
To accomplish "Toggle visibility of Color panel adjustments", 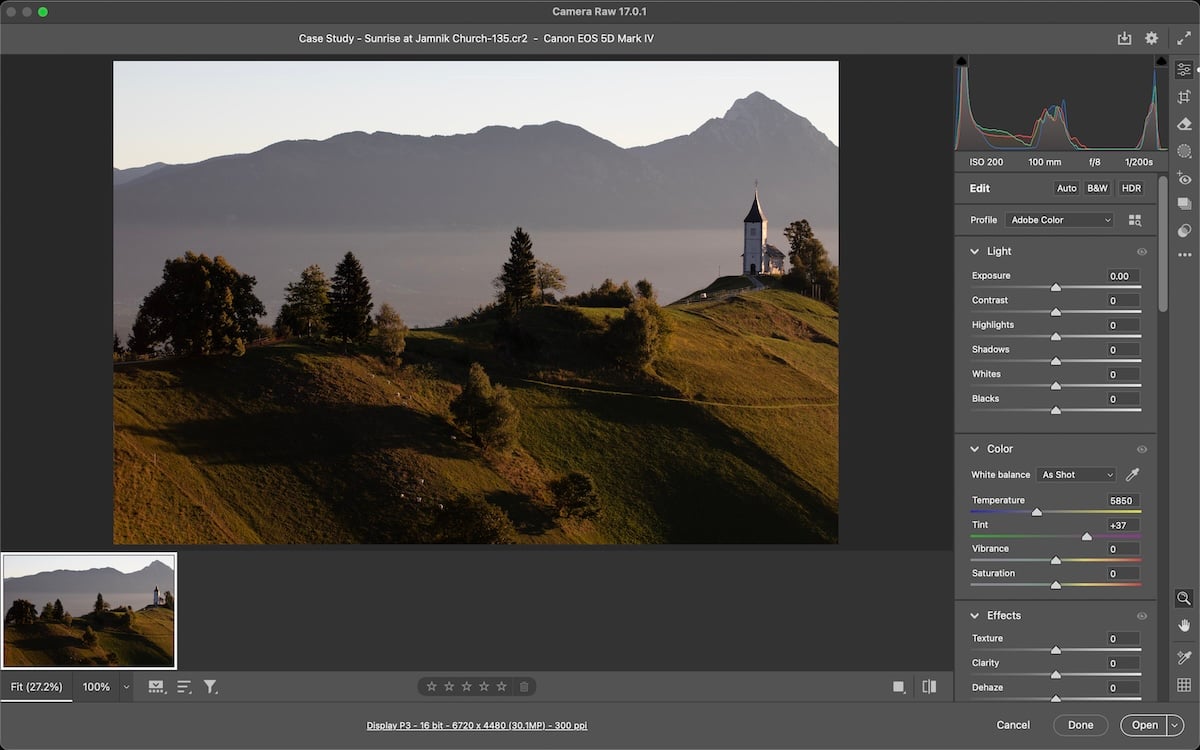I will [x=1141, y=448].
